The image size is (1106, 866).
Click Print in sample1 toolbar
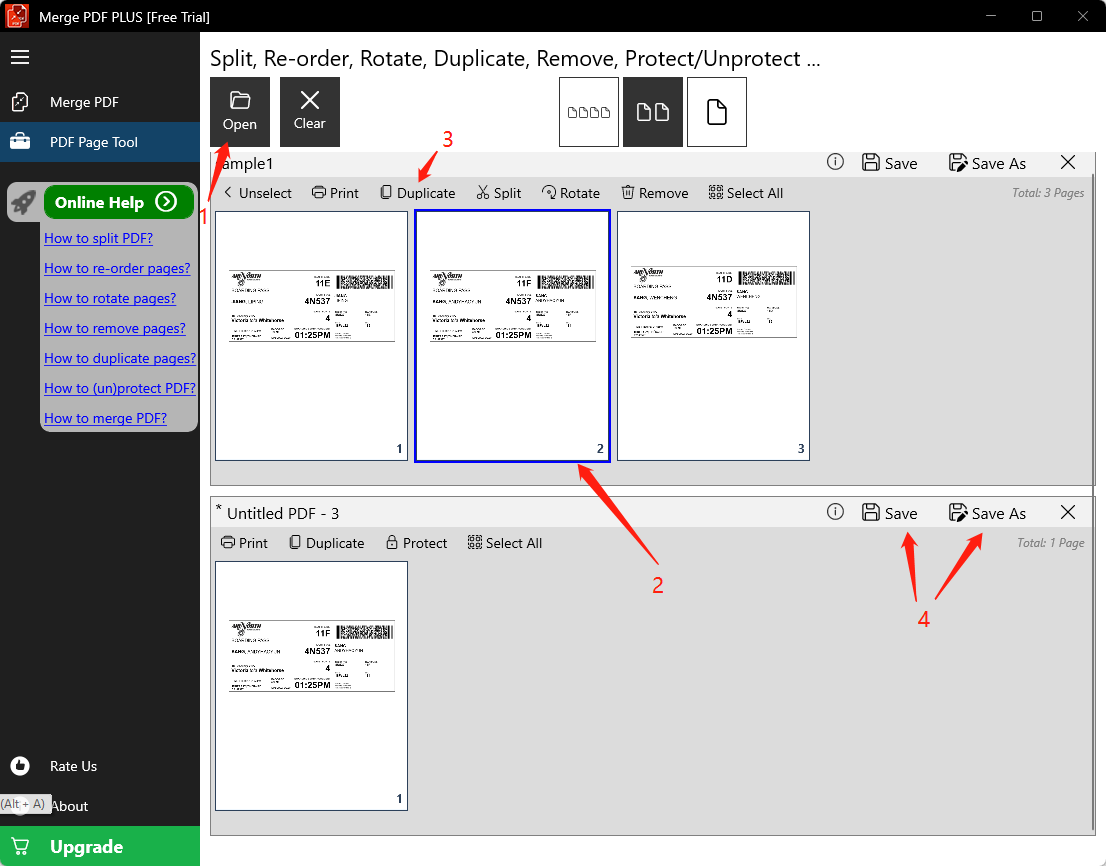click(x=335, y=193)
